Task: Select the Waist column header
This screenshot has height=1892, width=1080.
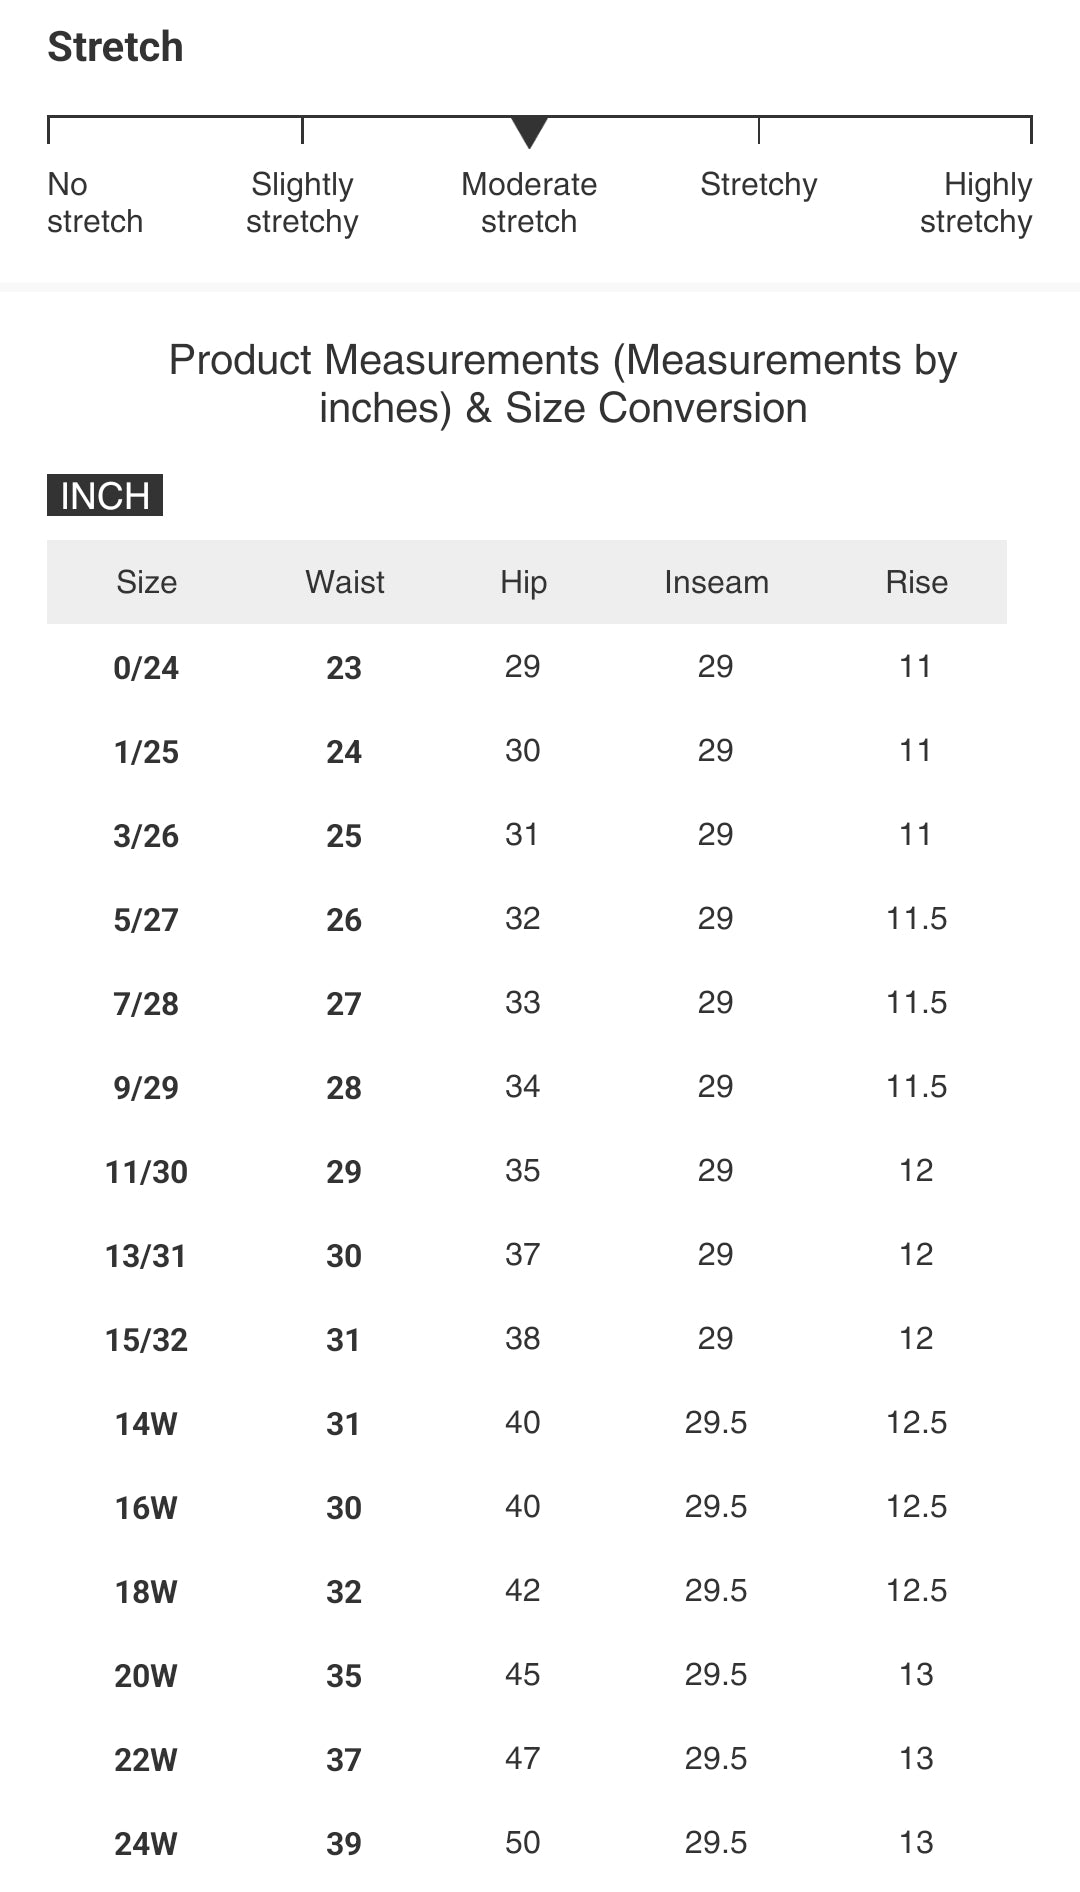Action: [344, 582]
